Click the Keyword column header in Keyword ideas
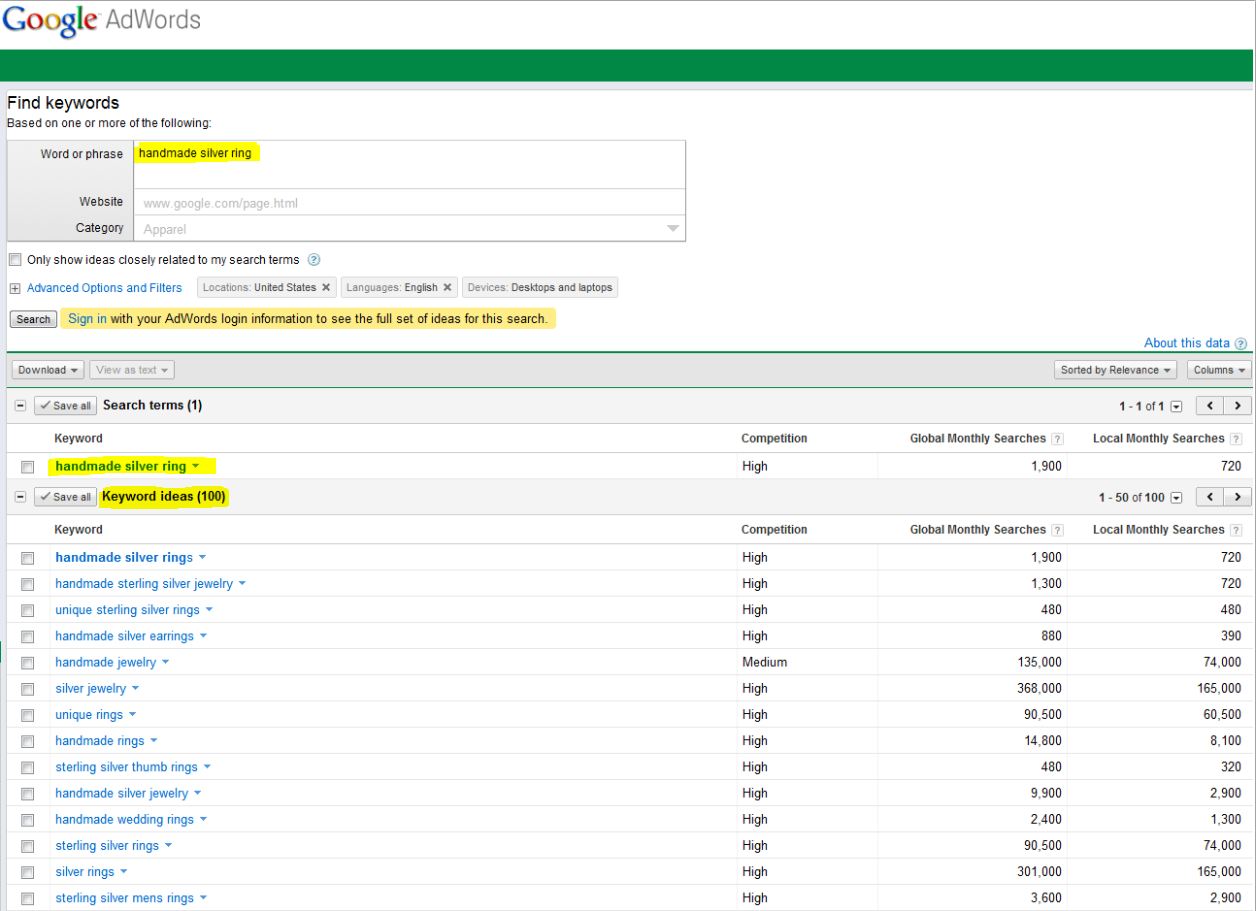 click(79, 530)
